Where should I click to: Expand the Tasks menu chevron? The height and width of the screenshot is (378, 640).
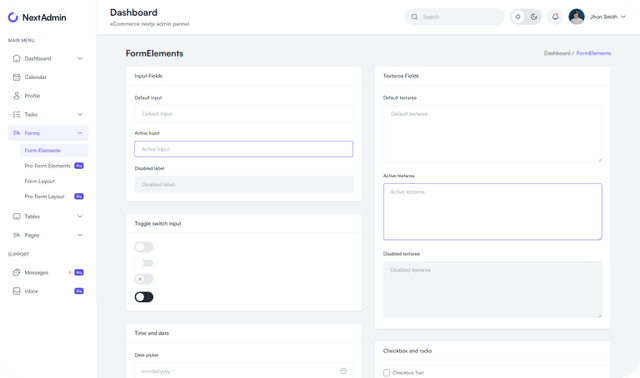tap(80, 114)
